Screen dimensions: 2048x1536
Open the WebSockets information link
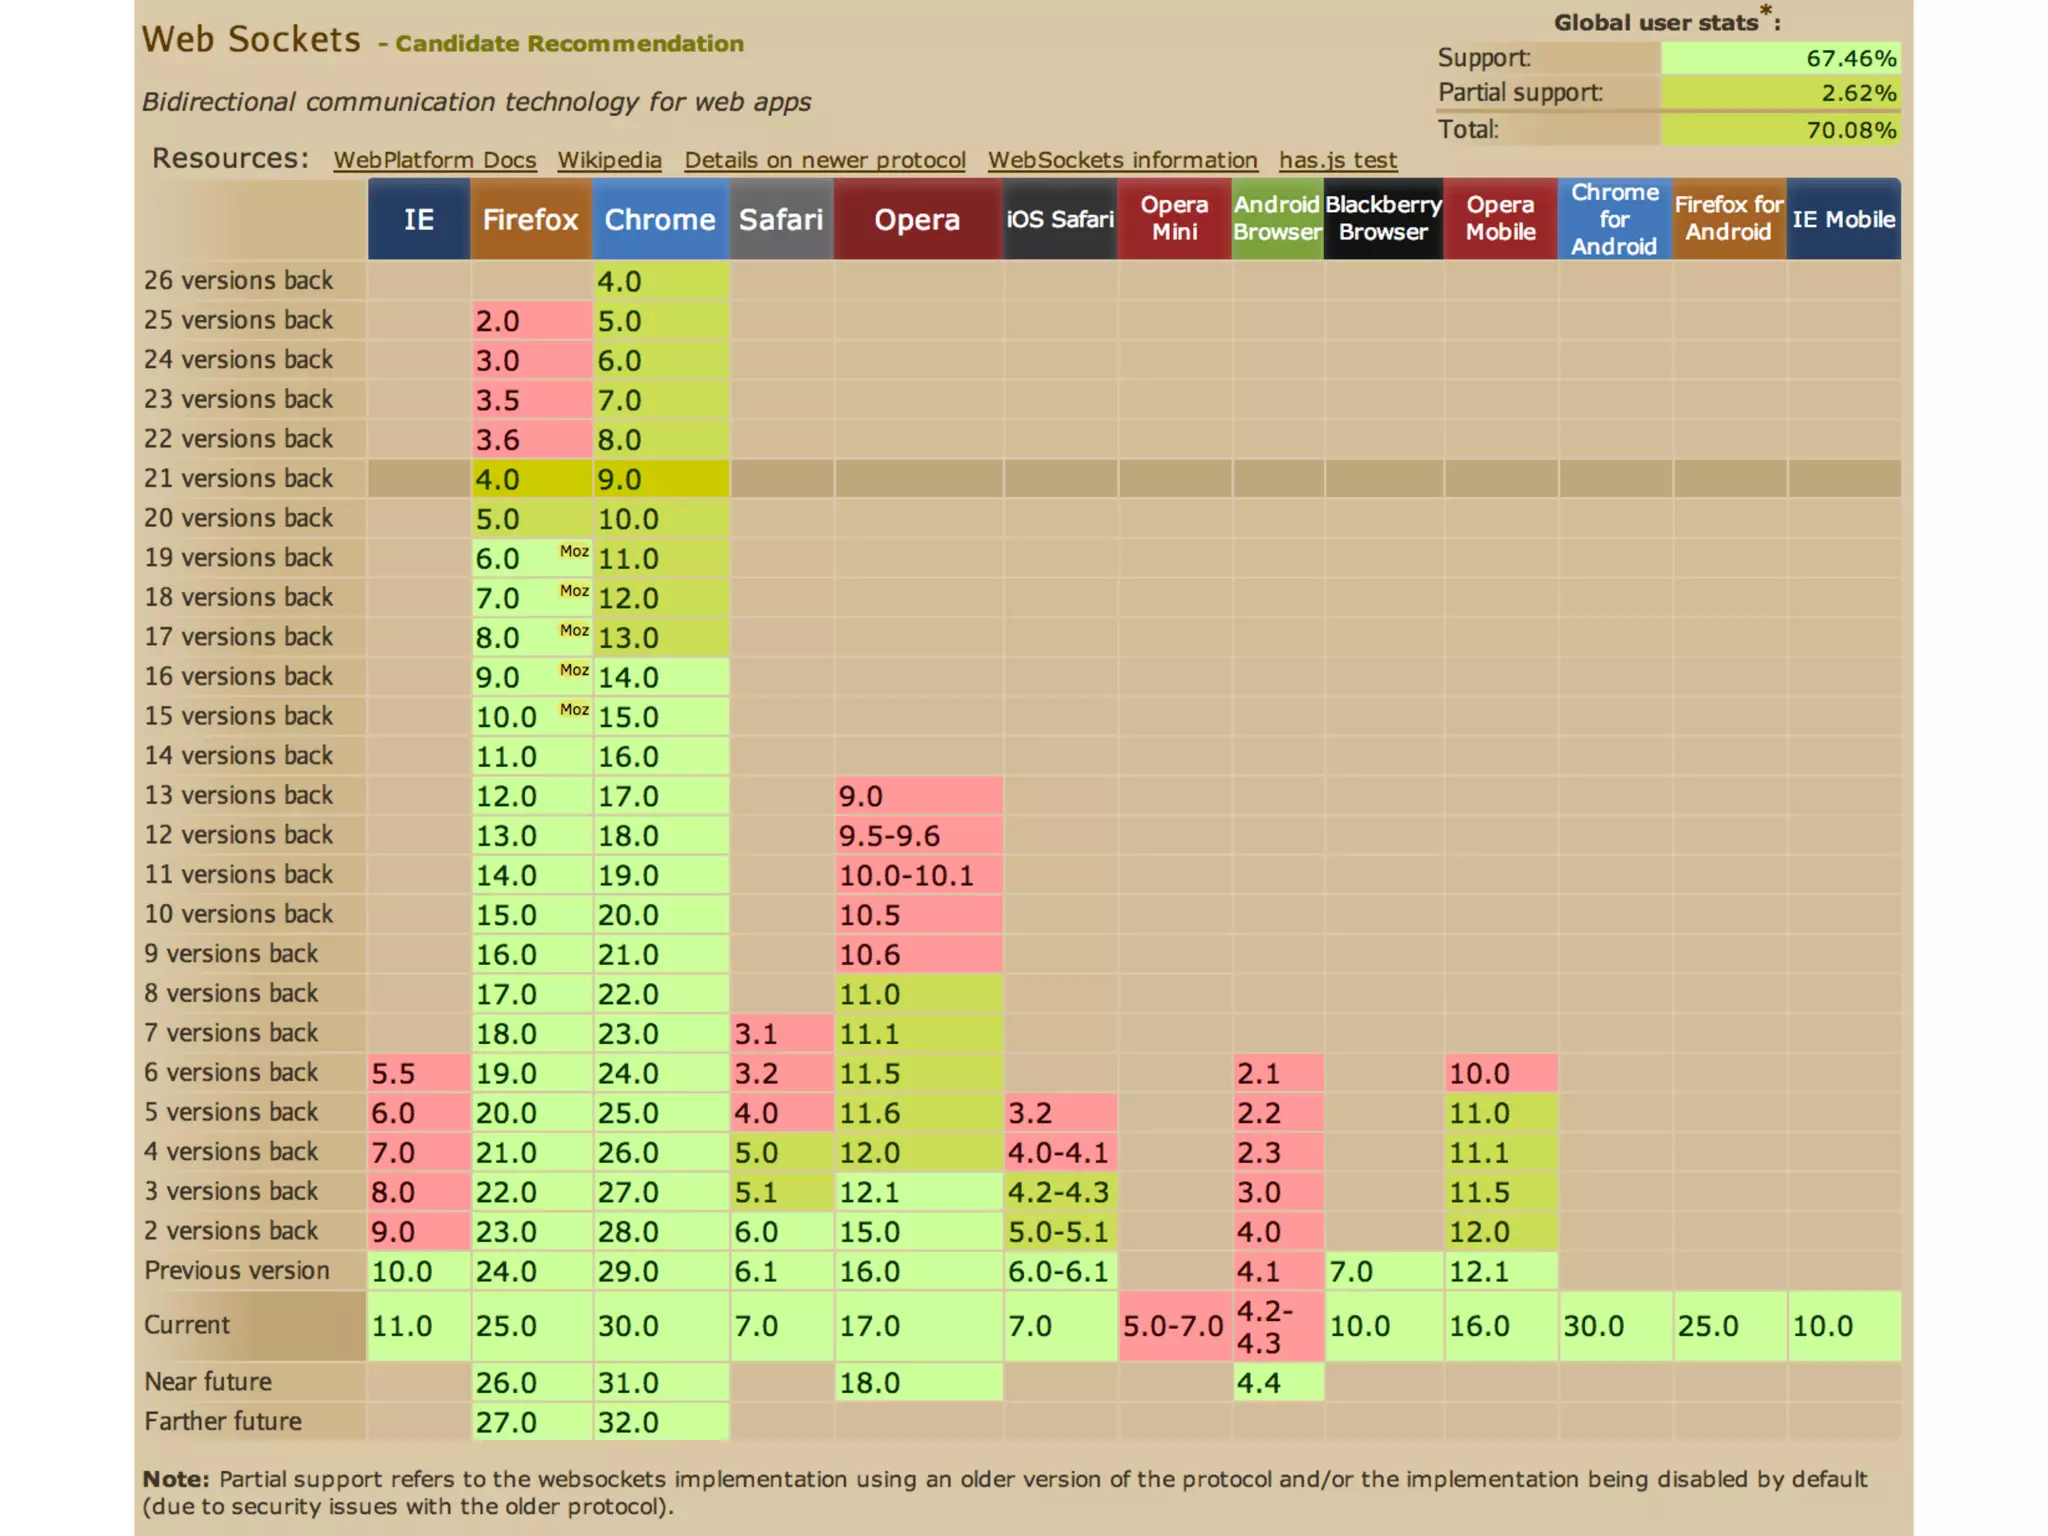click(x=1122, y=160)
